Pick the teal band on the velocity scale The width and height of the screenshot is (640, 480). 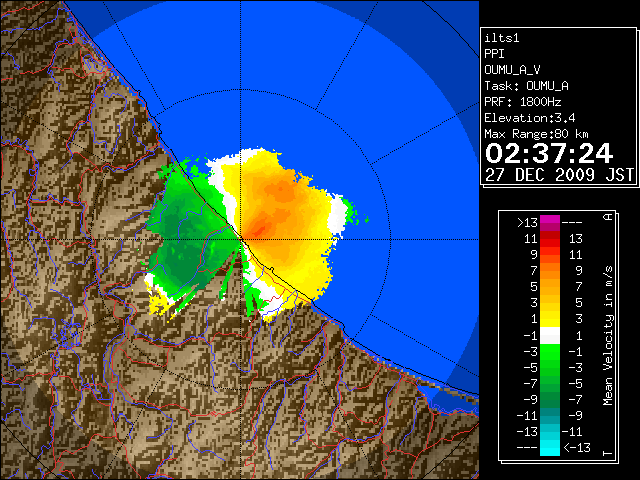click(550, 416)
